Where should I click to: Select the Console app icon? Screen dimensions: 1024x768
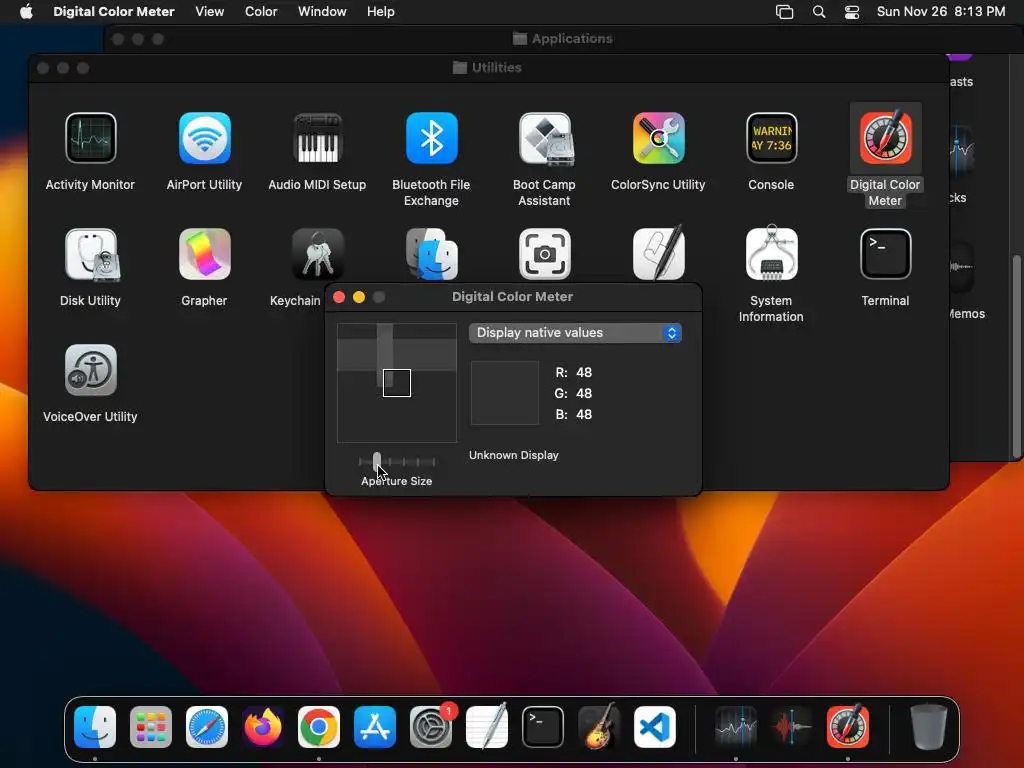point(771,138)
